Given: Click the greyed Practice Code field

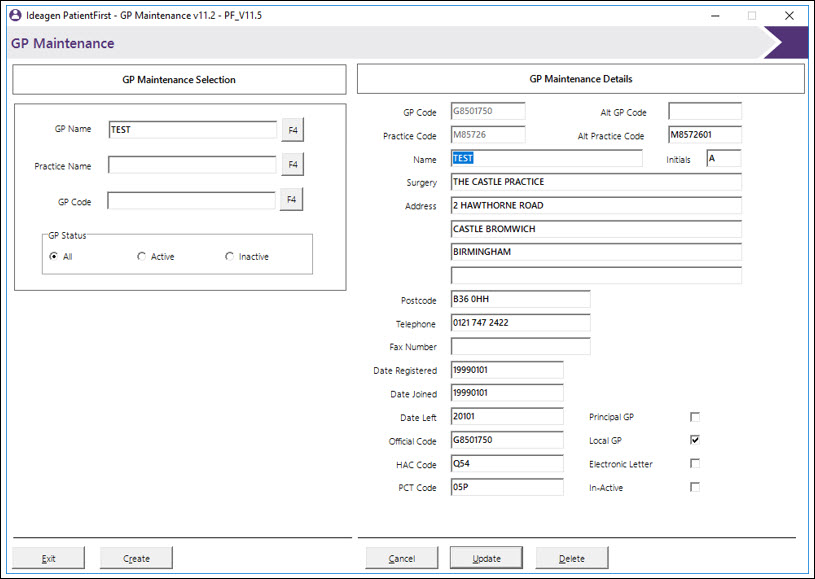Looking at the screenshot, I should tap(488, 135).
